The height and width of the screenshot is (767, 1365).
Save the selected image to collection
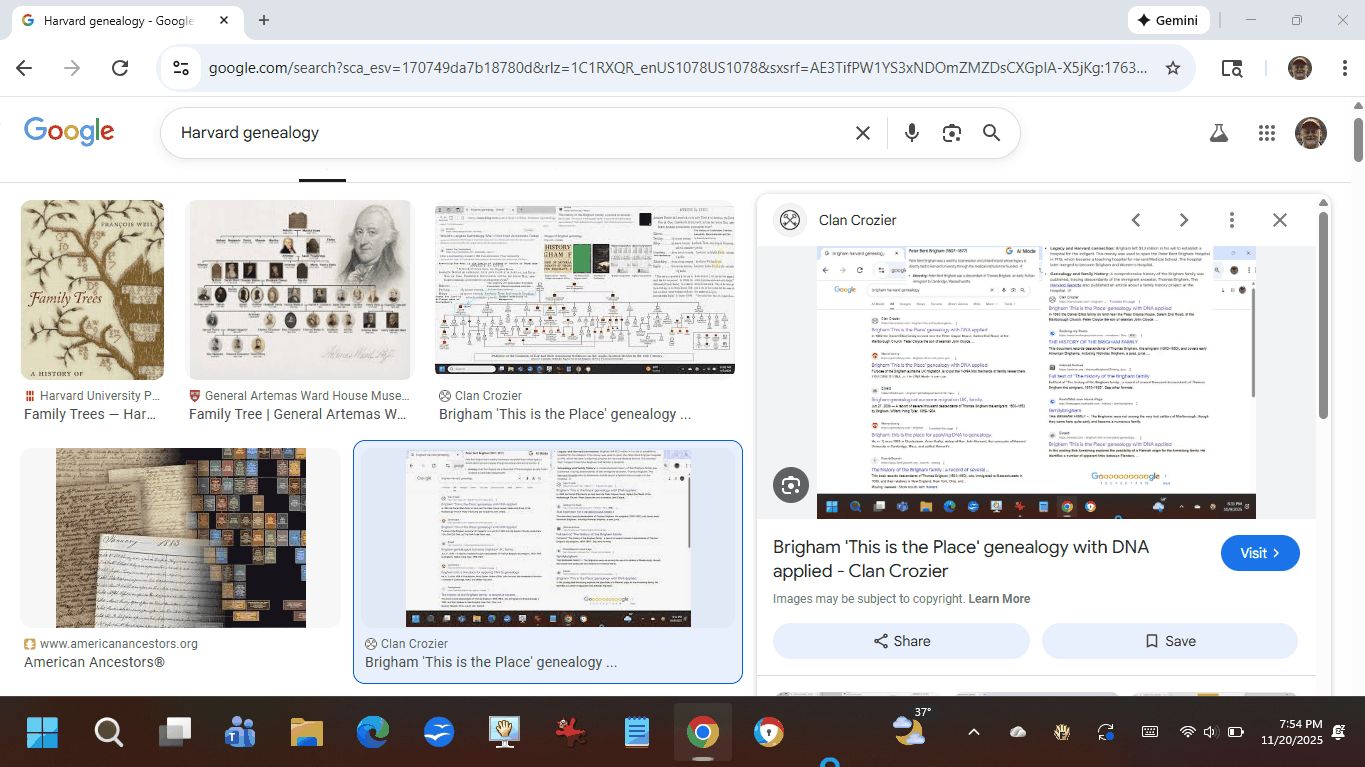click(x=1169, y=641)
